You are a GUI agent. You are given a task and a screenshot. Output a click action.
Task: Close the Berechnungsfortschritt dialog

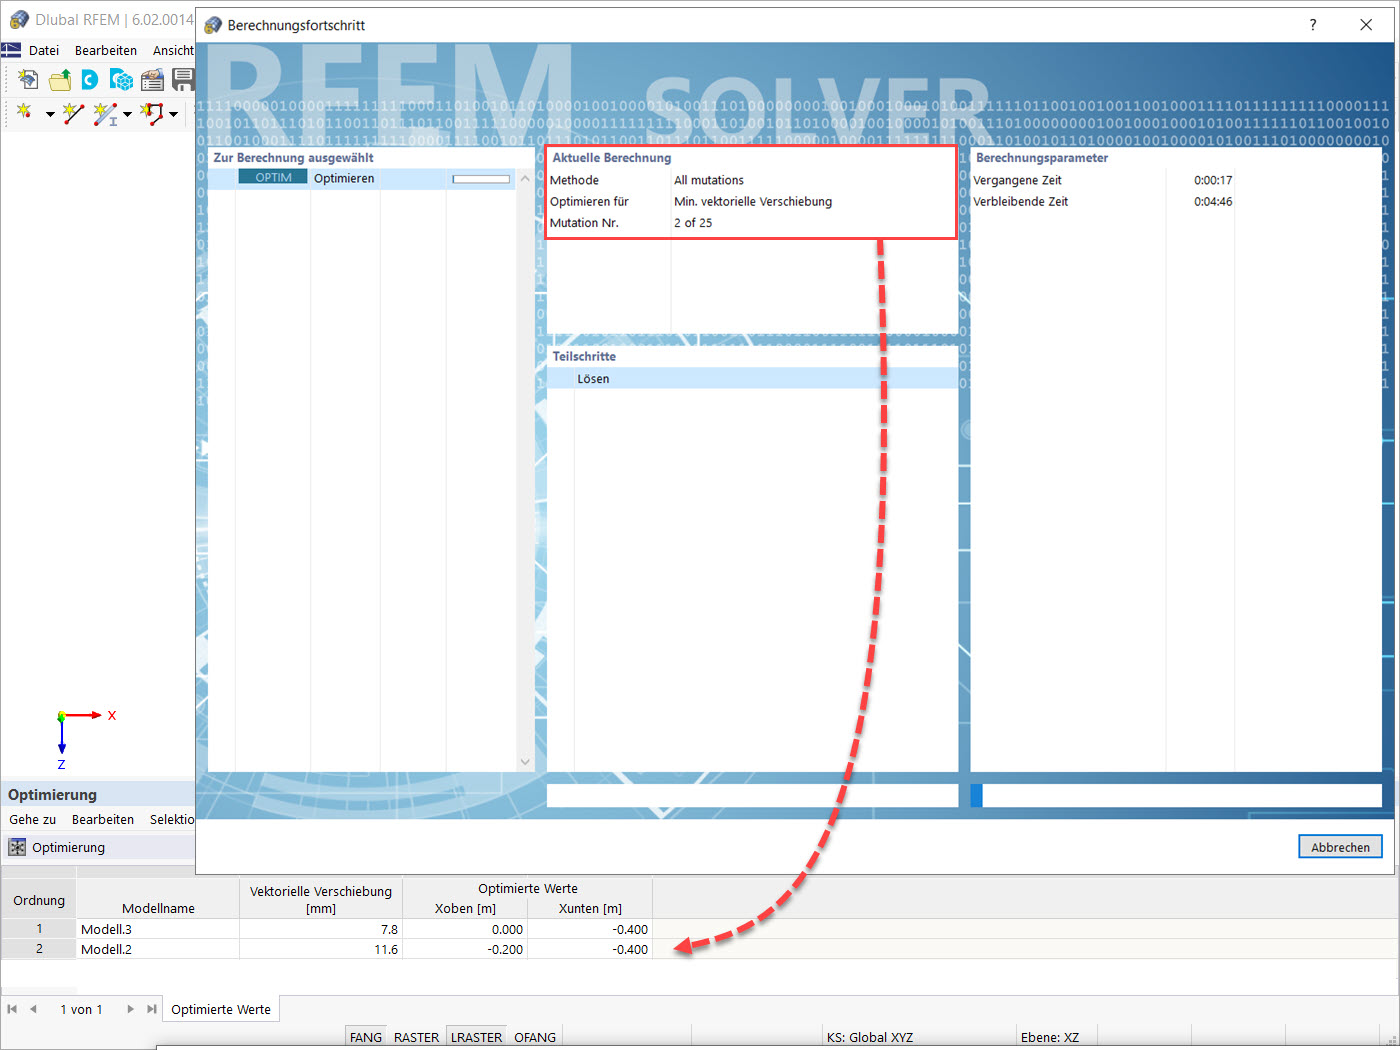1366,25
